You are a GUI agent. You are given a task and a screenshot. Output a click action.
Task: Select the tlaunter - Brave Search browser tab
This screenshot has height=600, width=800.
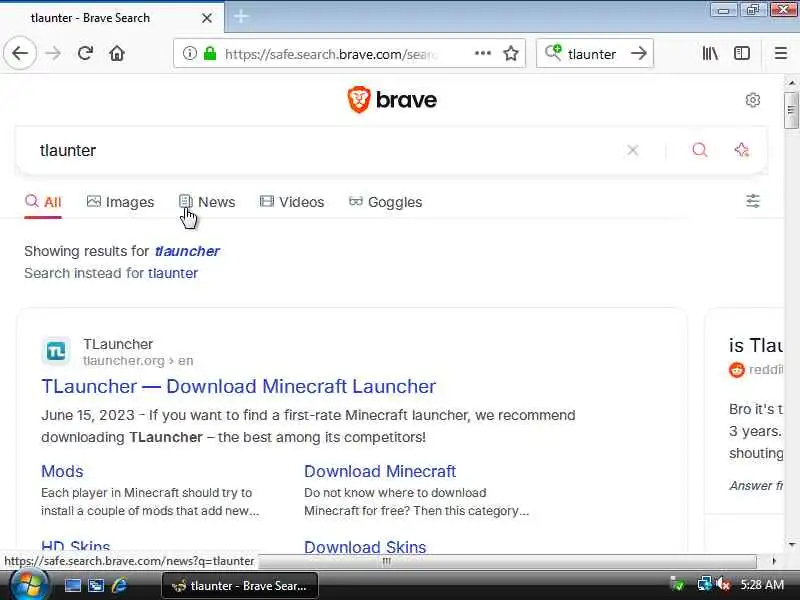click(111, 18)
